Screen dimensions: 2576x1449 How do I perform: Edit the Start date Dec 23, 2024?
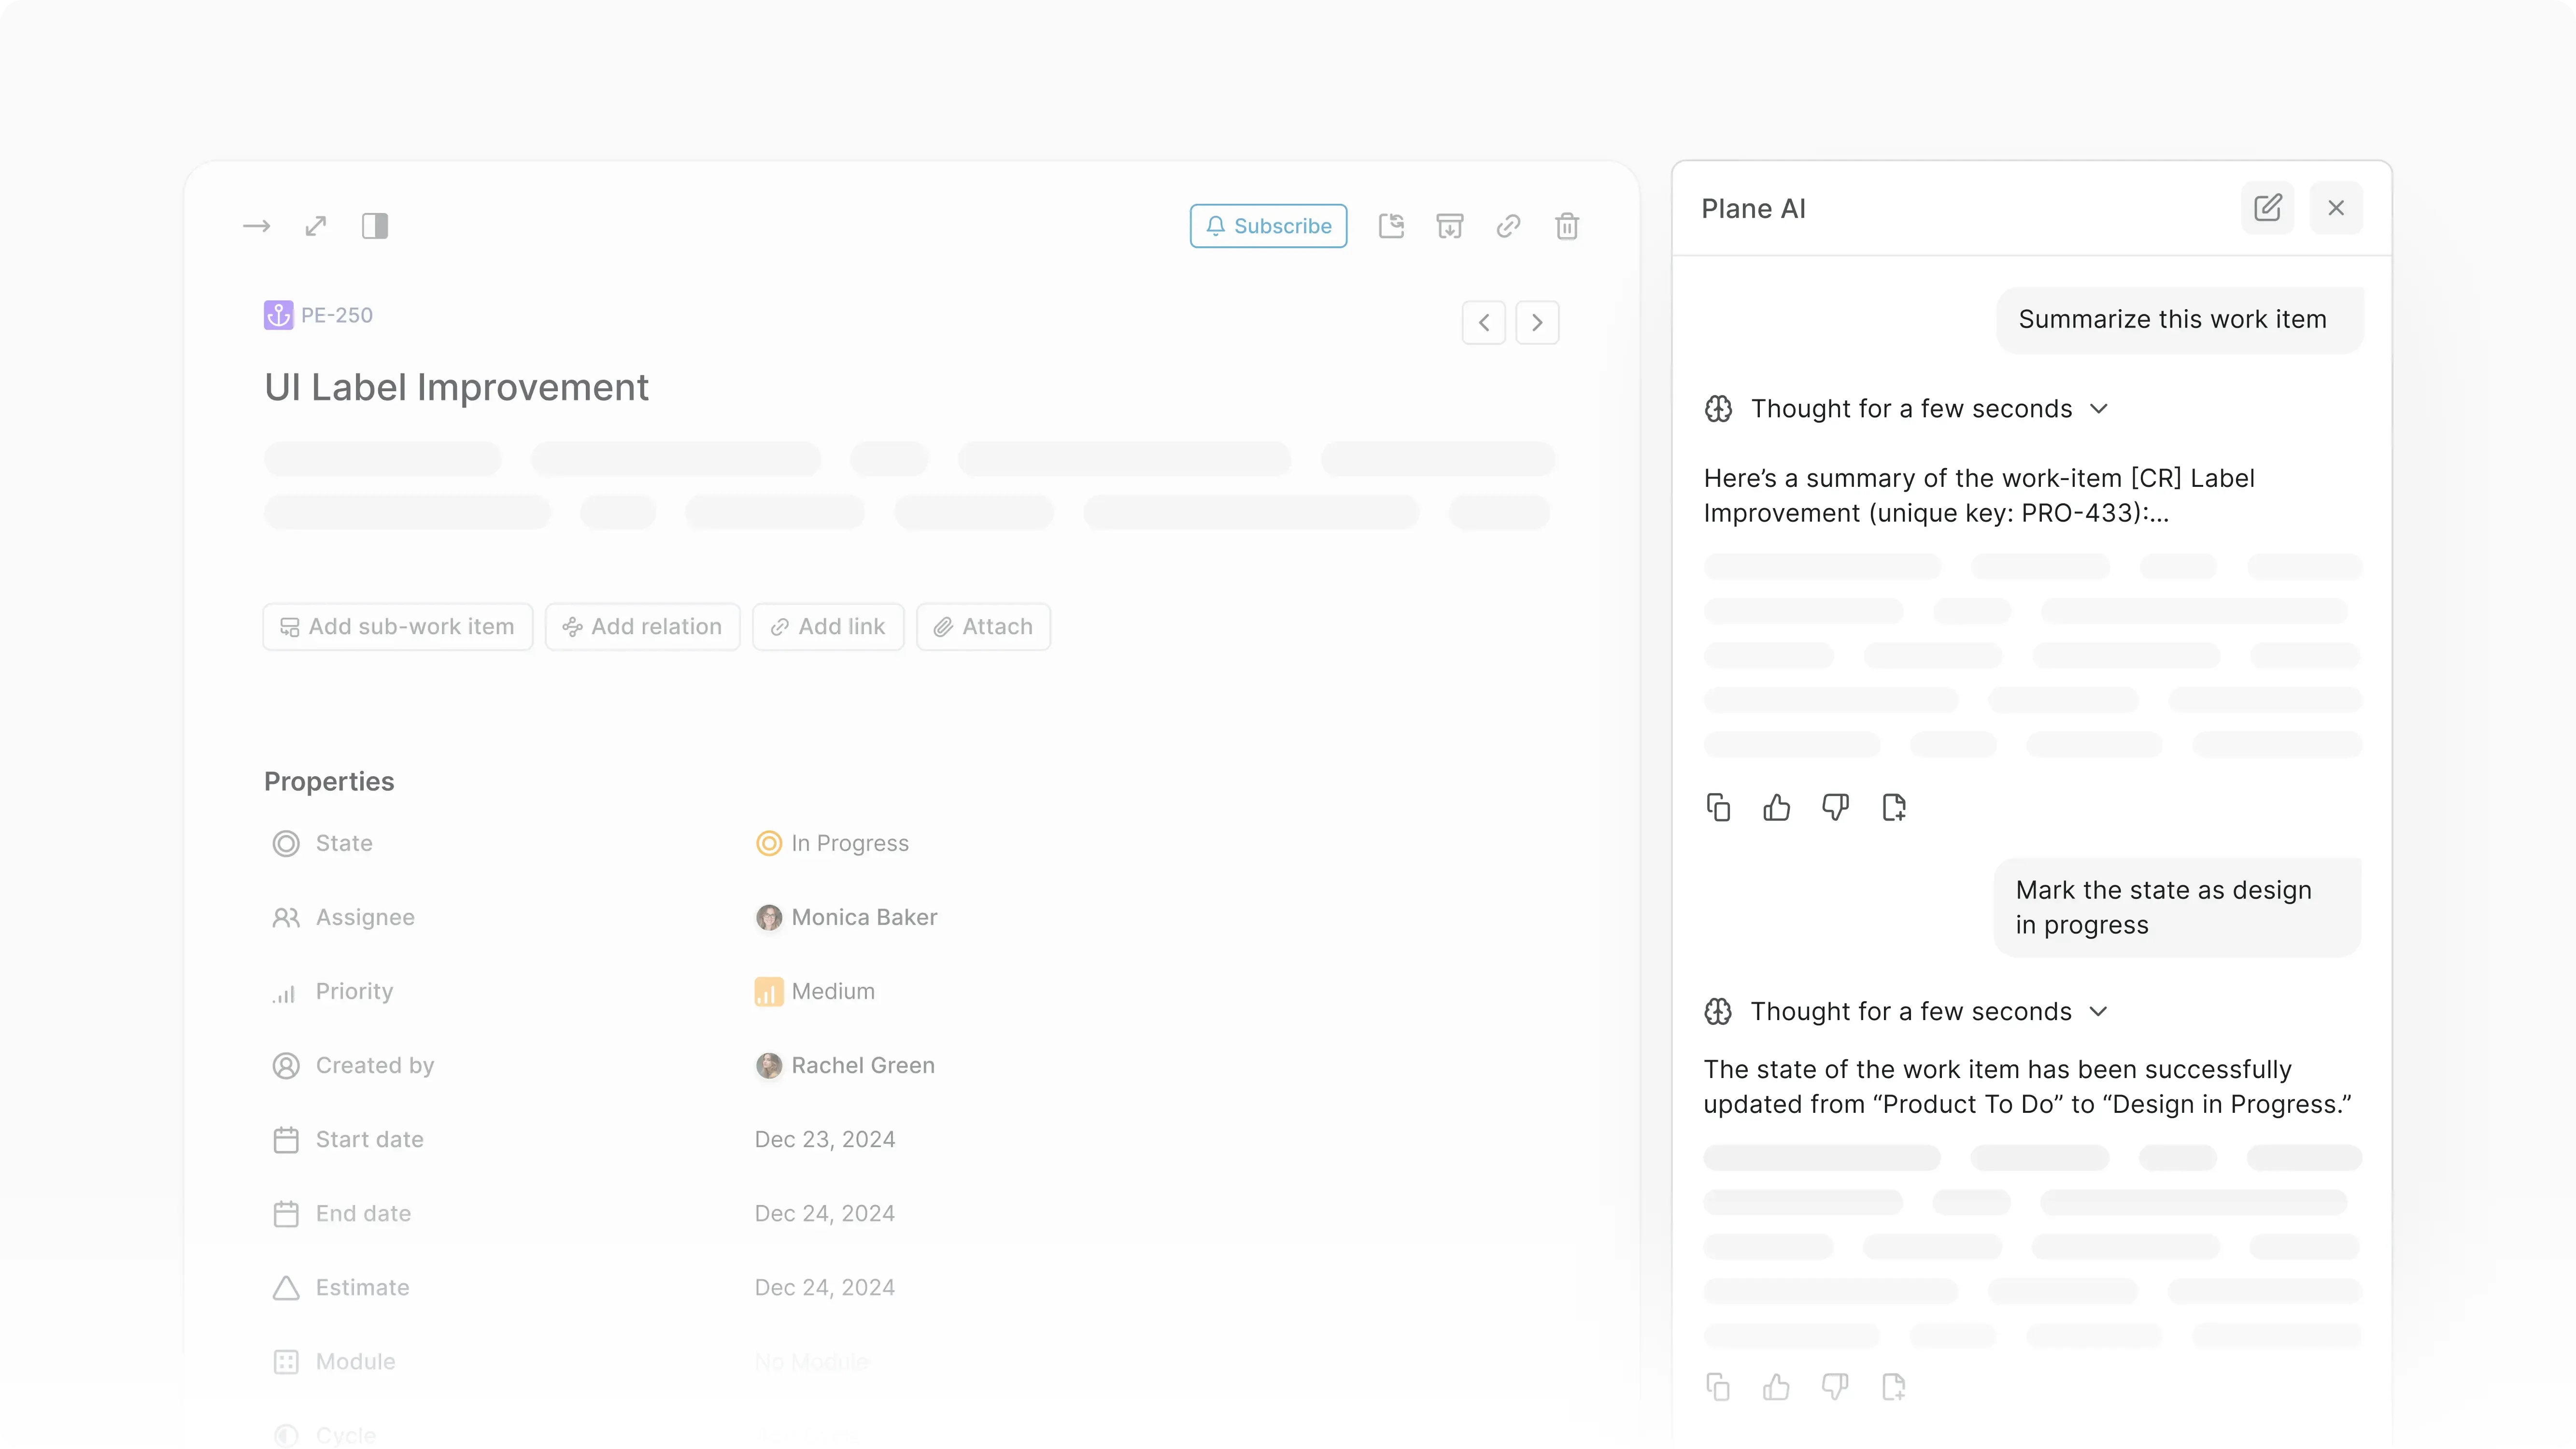point(824,1139)
